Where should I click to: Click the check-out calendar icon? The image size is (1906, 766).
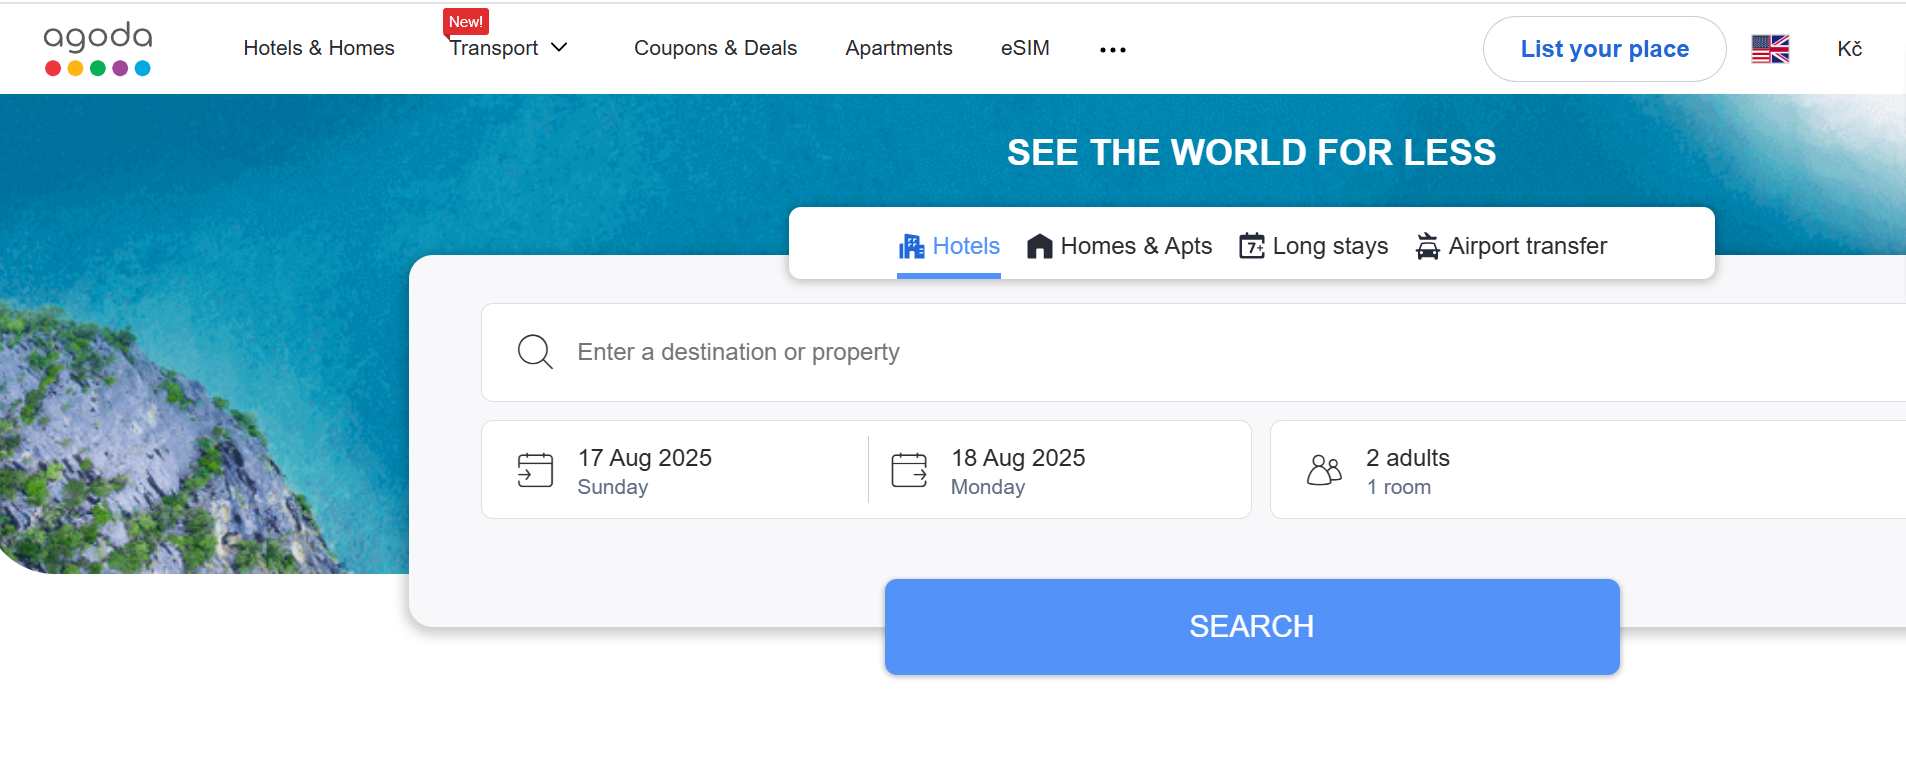click(909, 470)
